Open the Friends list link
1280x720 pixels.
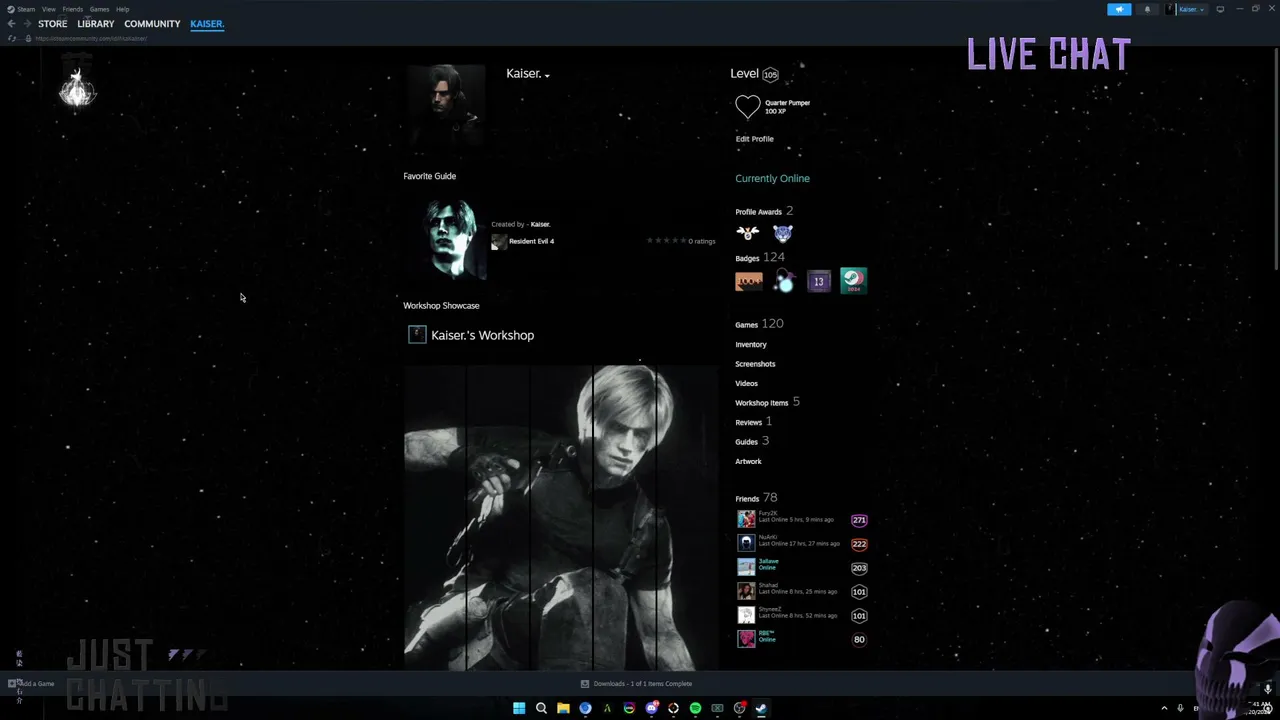tap(756, 498)
